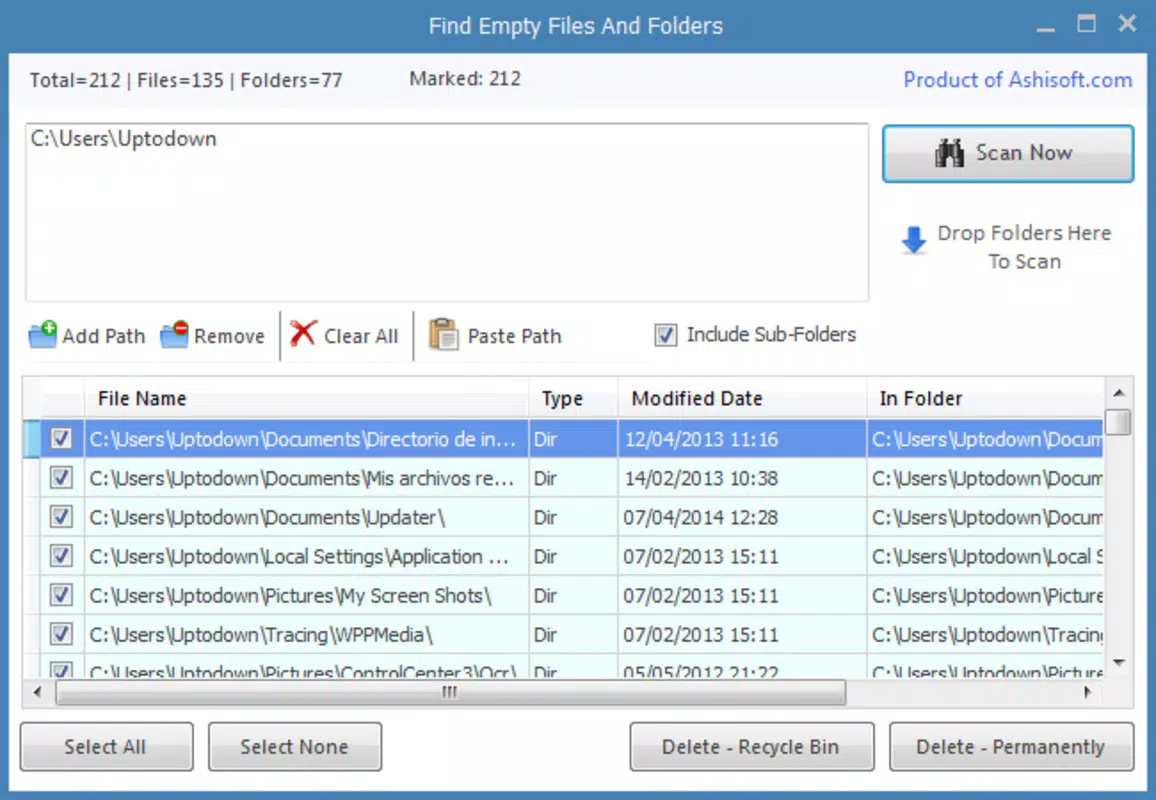This screenshot has width=1156, height=800.
Task: Uncheck the Local Settings\Application row checkbox
Action: [x=61, y=556]
